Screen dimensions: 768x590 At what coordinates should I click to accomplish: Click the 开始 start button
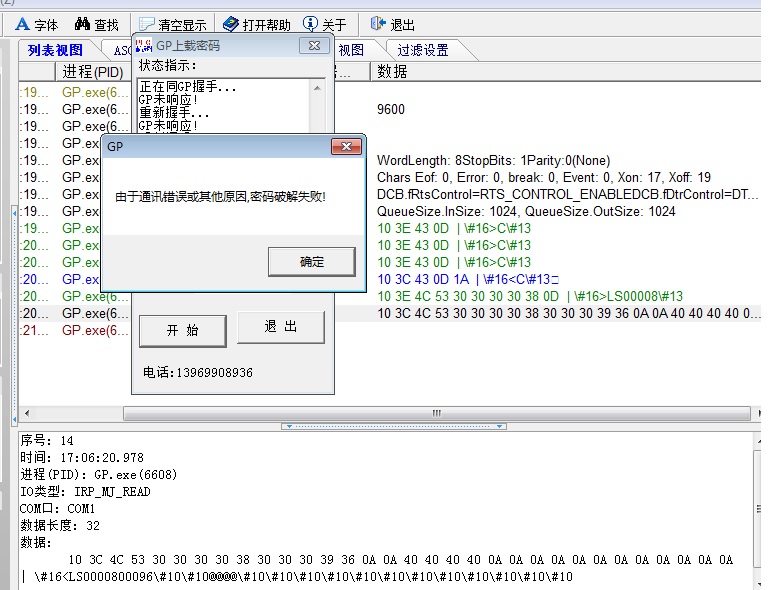point(182,330)
